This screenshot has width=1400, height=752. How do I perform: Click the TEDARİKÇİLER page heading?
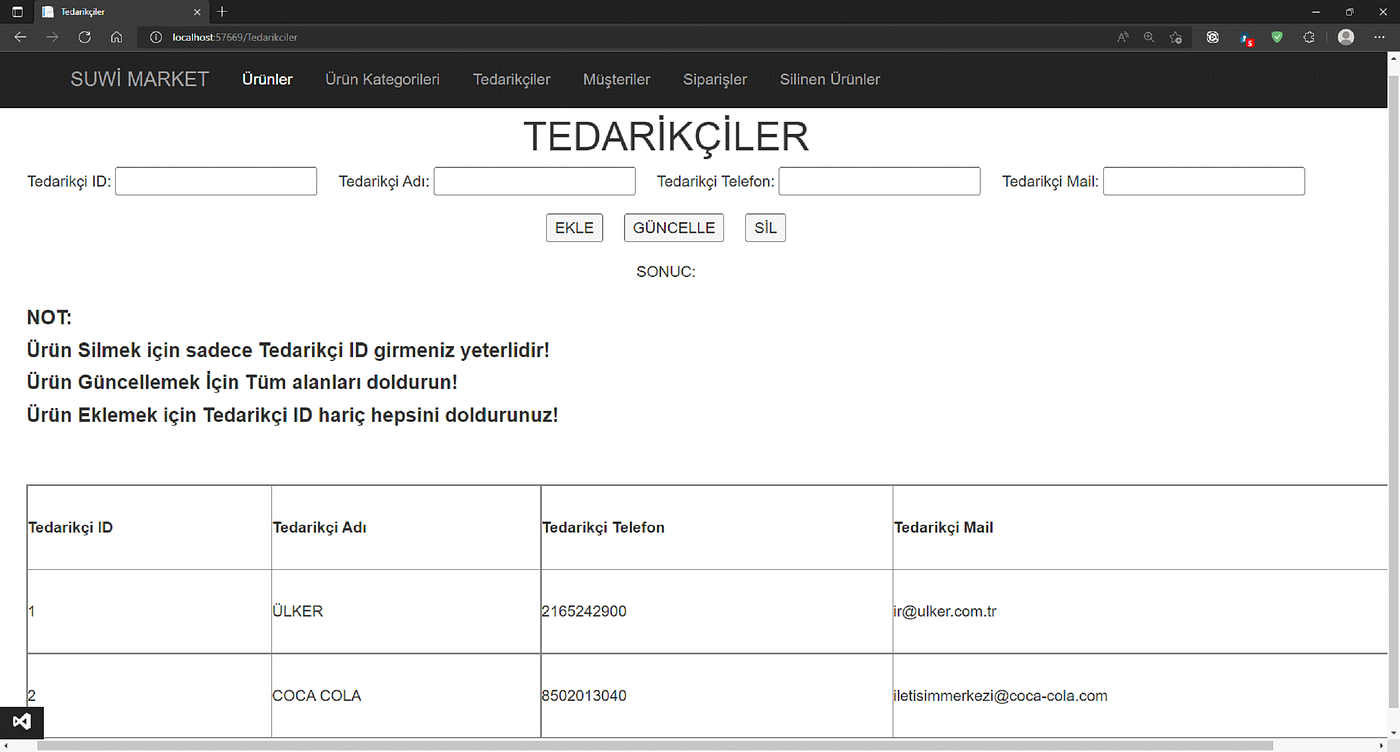(x=666, y=137)
